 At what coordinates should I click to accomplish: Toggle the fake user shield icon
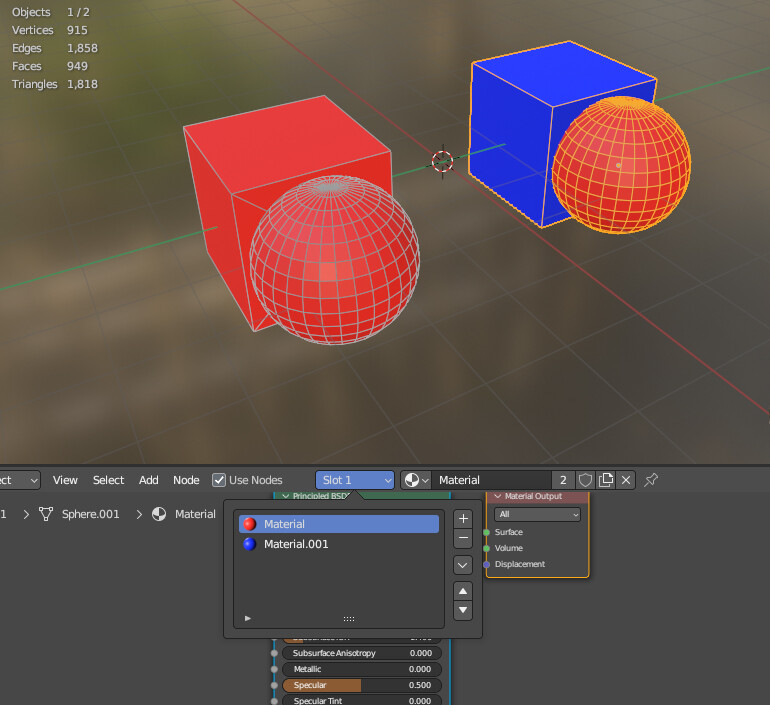pyautogui.click(x=585, y=480)
